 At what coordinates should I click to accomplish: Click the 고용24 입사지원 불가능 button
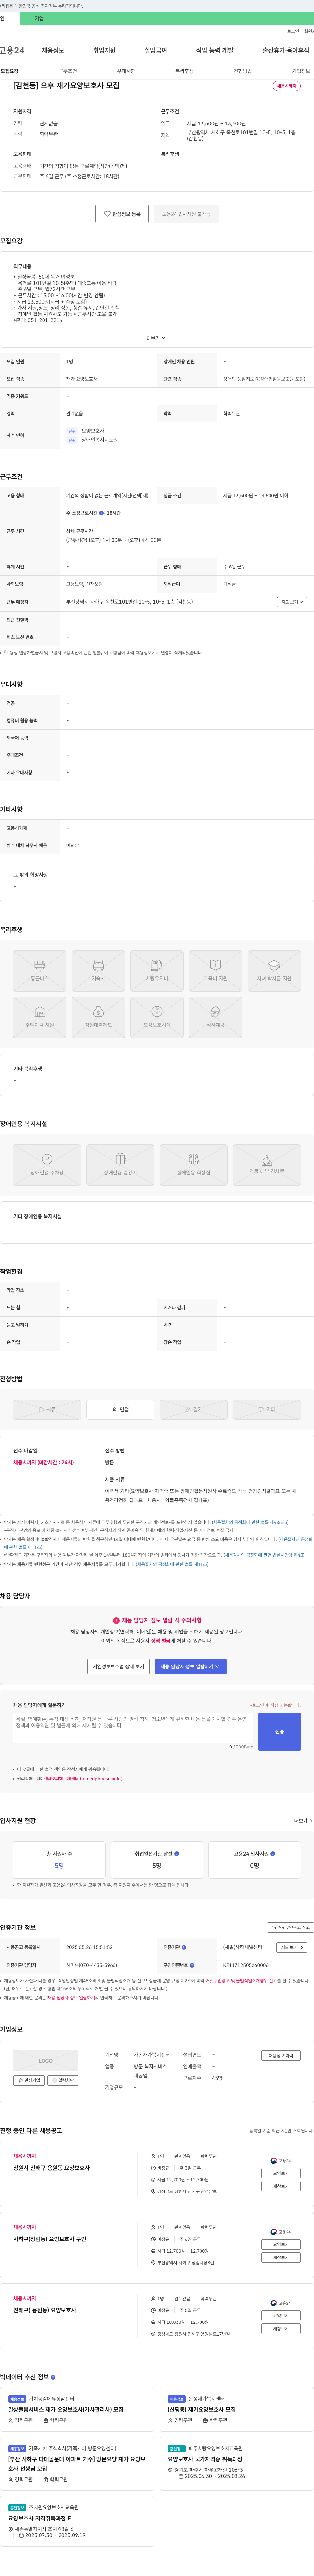click(x=186, y=214)
